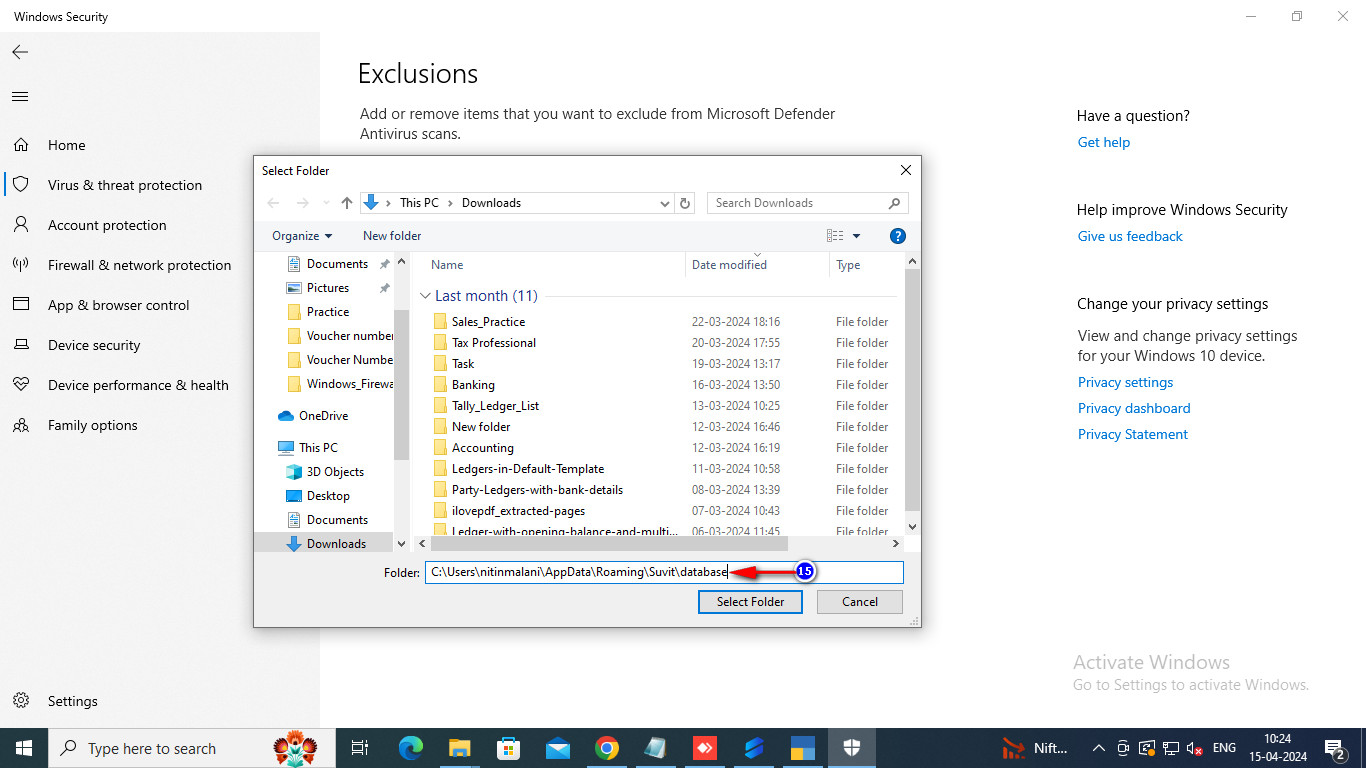Select New folder in file list
This screenshot has height=768, width=1366.
pos(481,427)
